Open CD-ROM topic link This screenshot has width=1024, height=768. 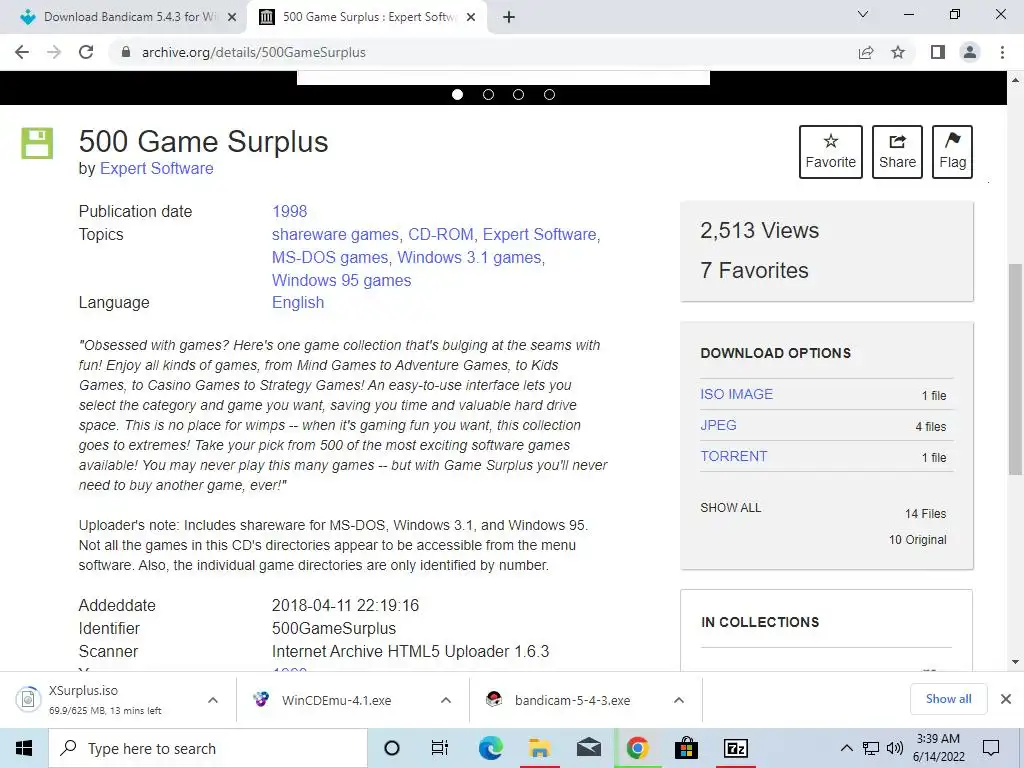[x=441, y=234]
